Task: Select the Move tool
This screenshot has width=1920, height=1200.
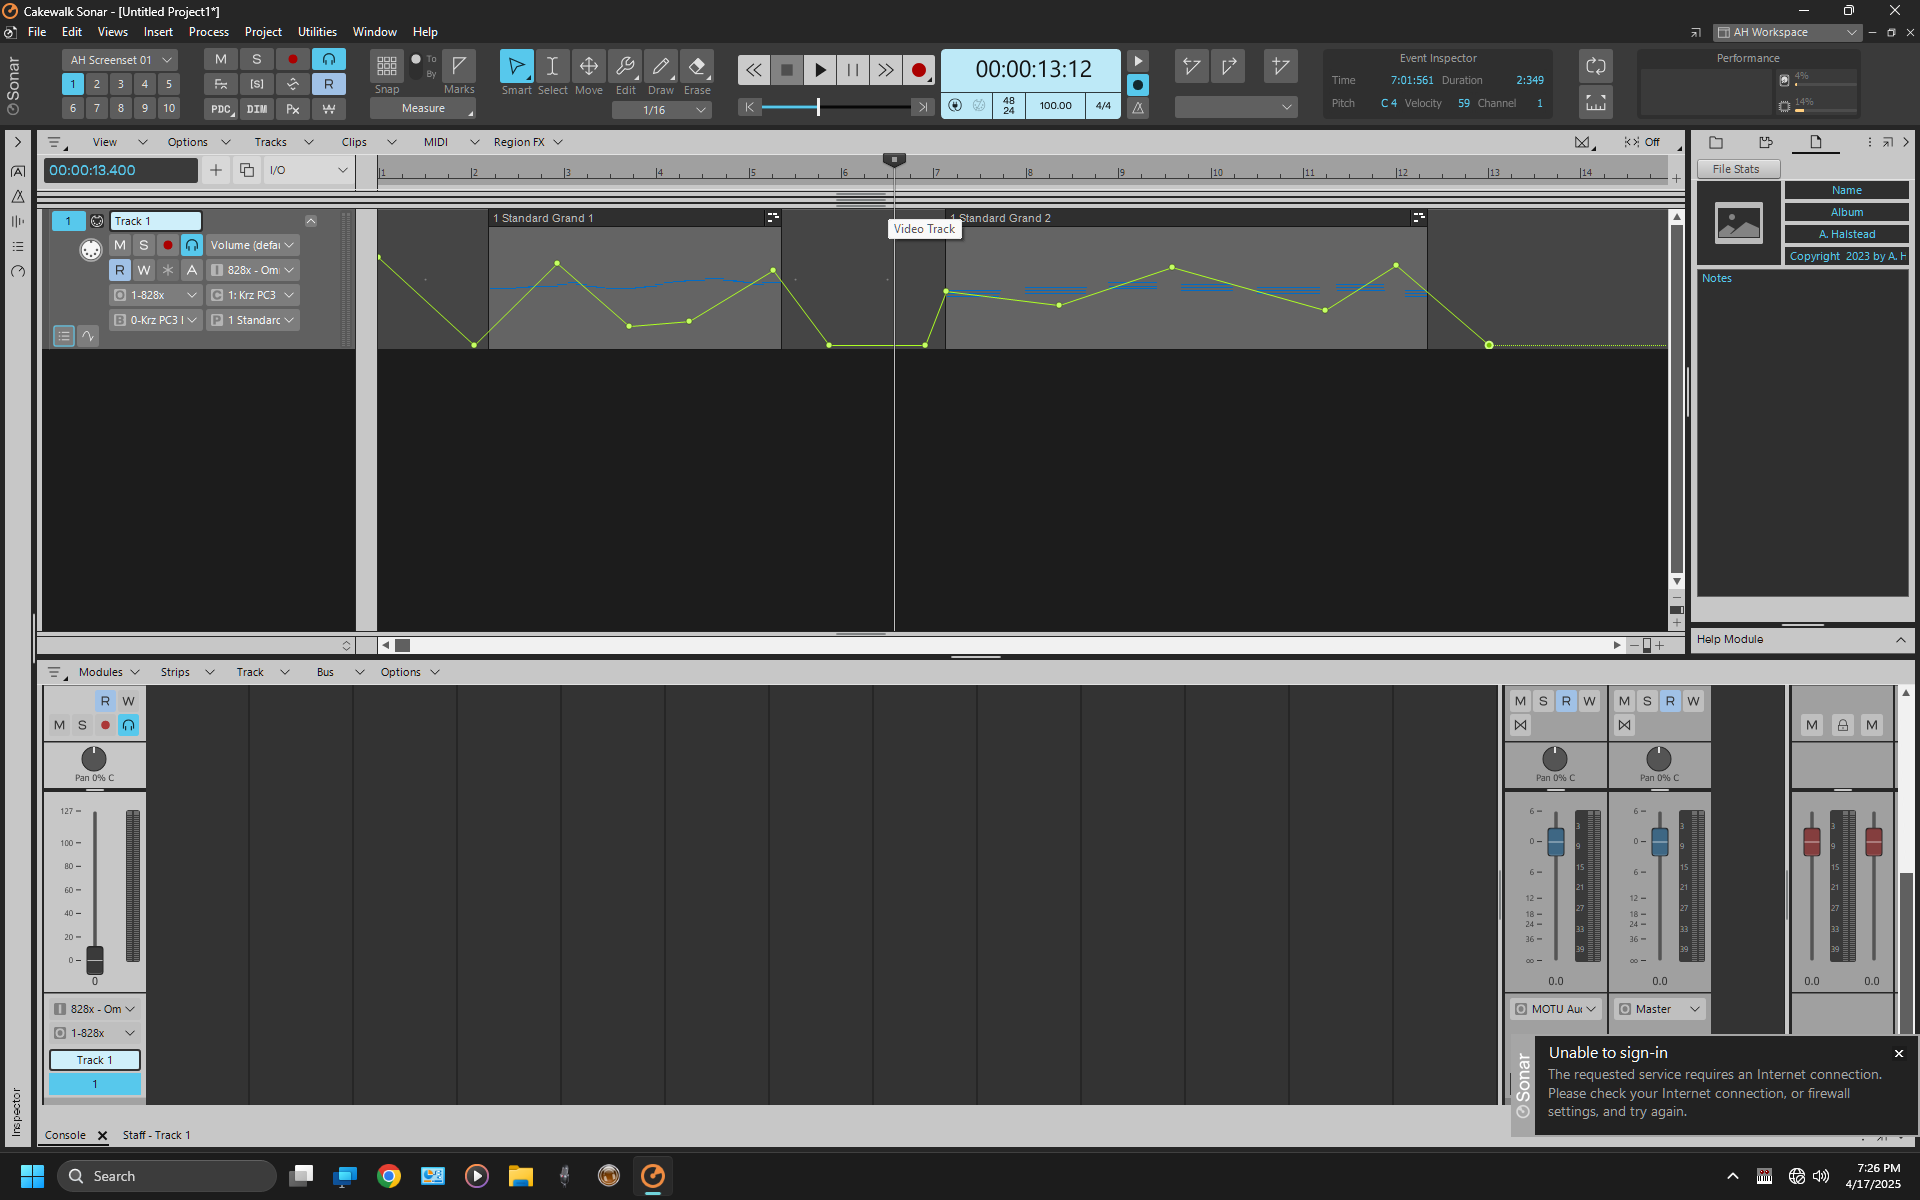Action: (x=589, y=67)
